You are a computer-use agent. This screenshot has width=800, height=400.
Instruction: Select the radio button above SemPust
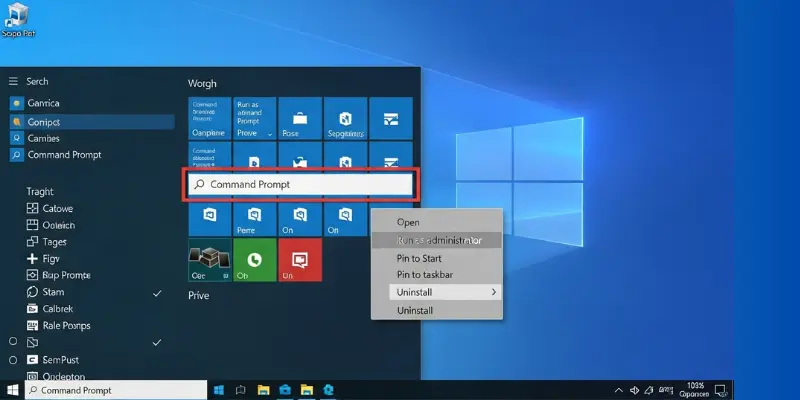(14, 342)
